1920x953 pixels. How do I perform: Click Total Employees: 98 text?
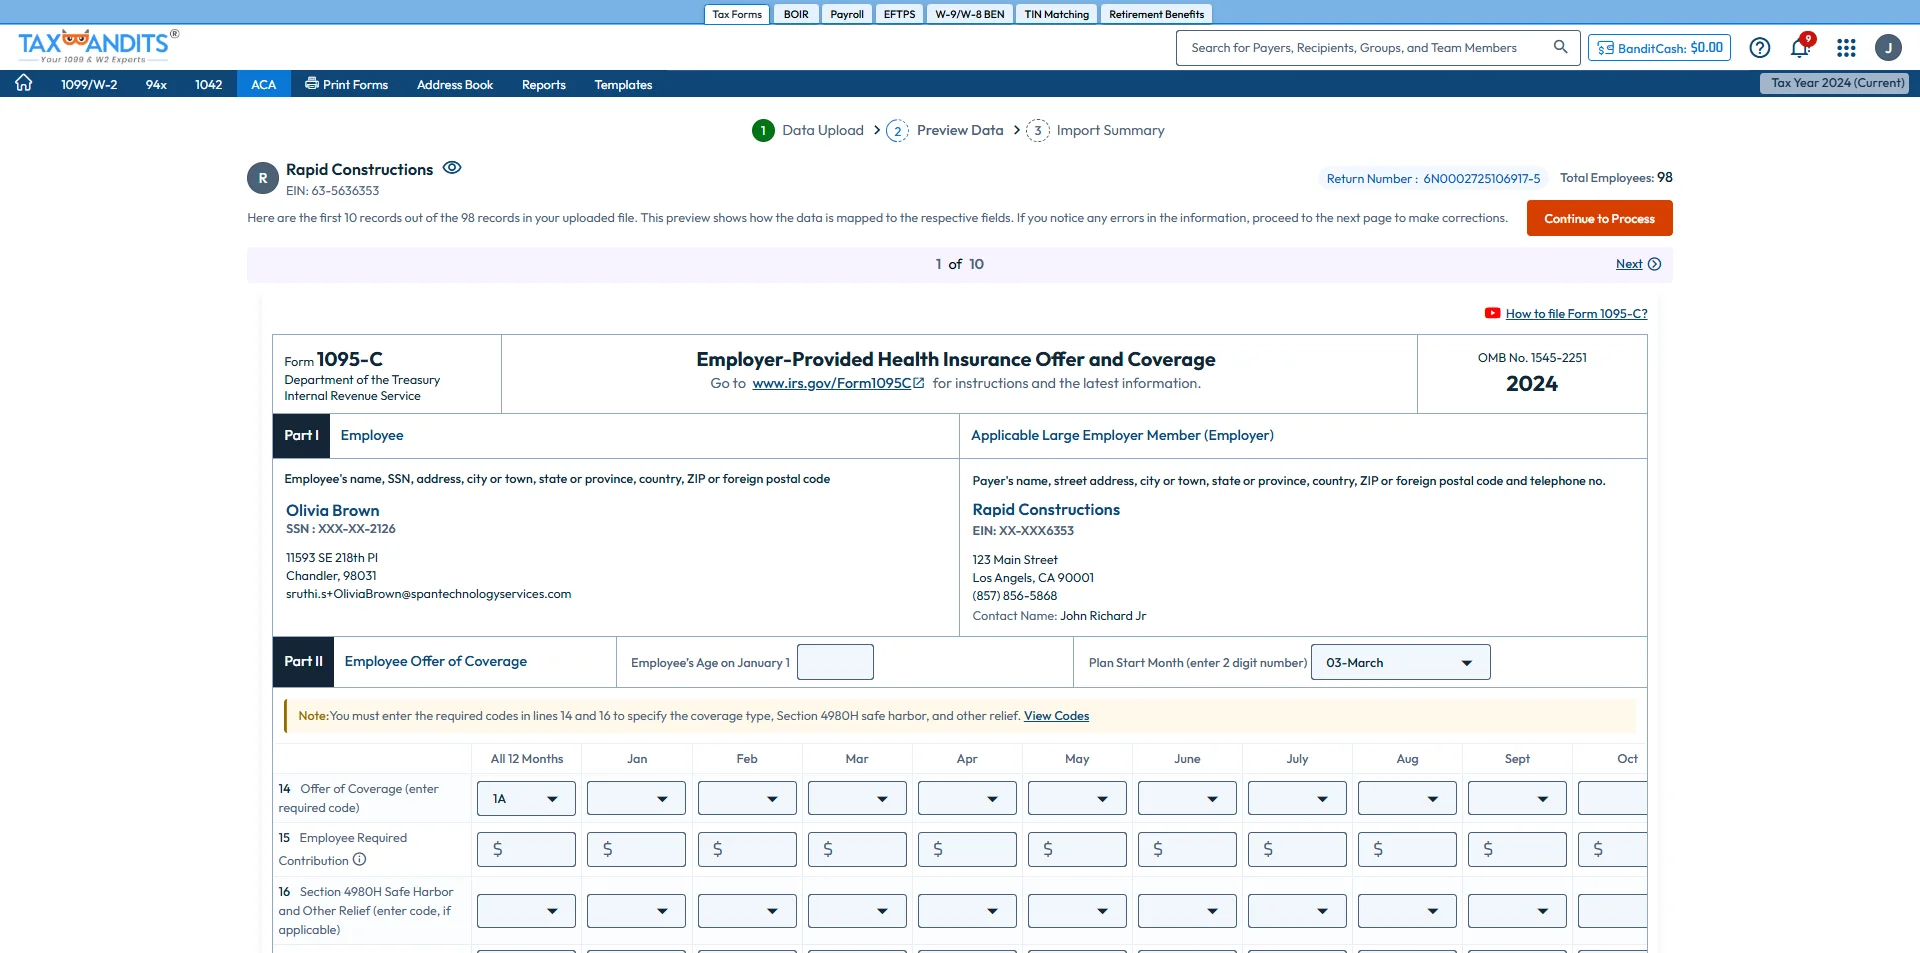[x=1616, y=177]
